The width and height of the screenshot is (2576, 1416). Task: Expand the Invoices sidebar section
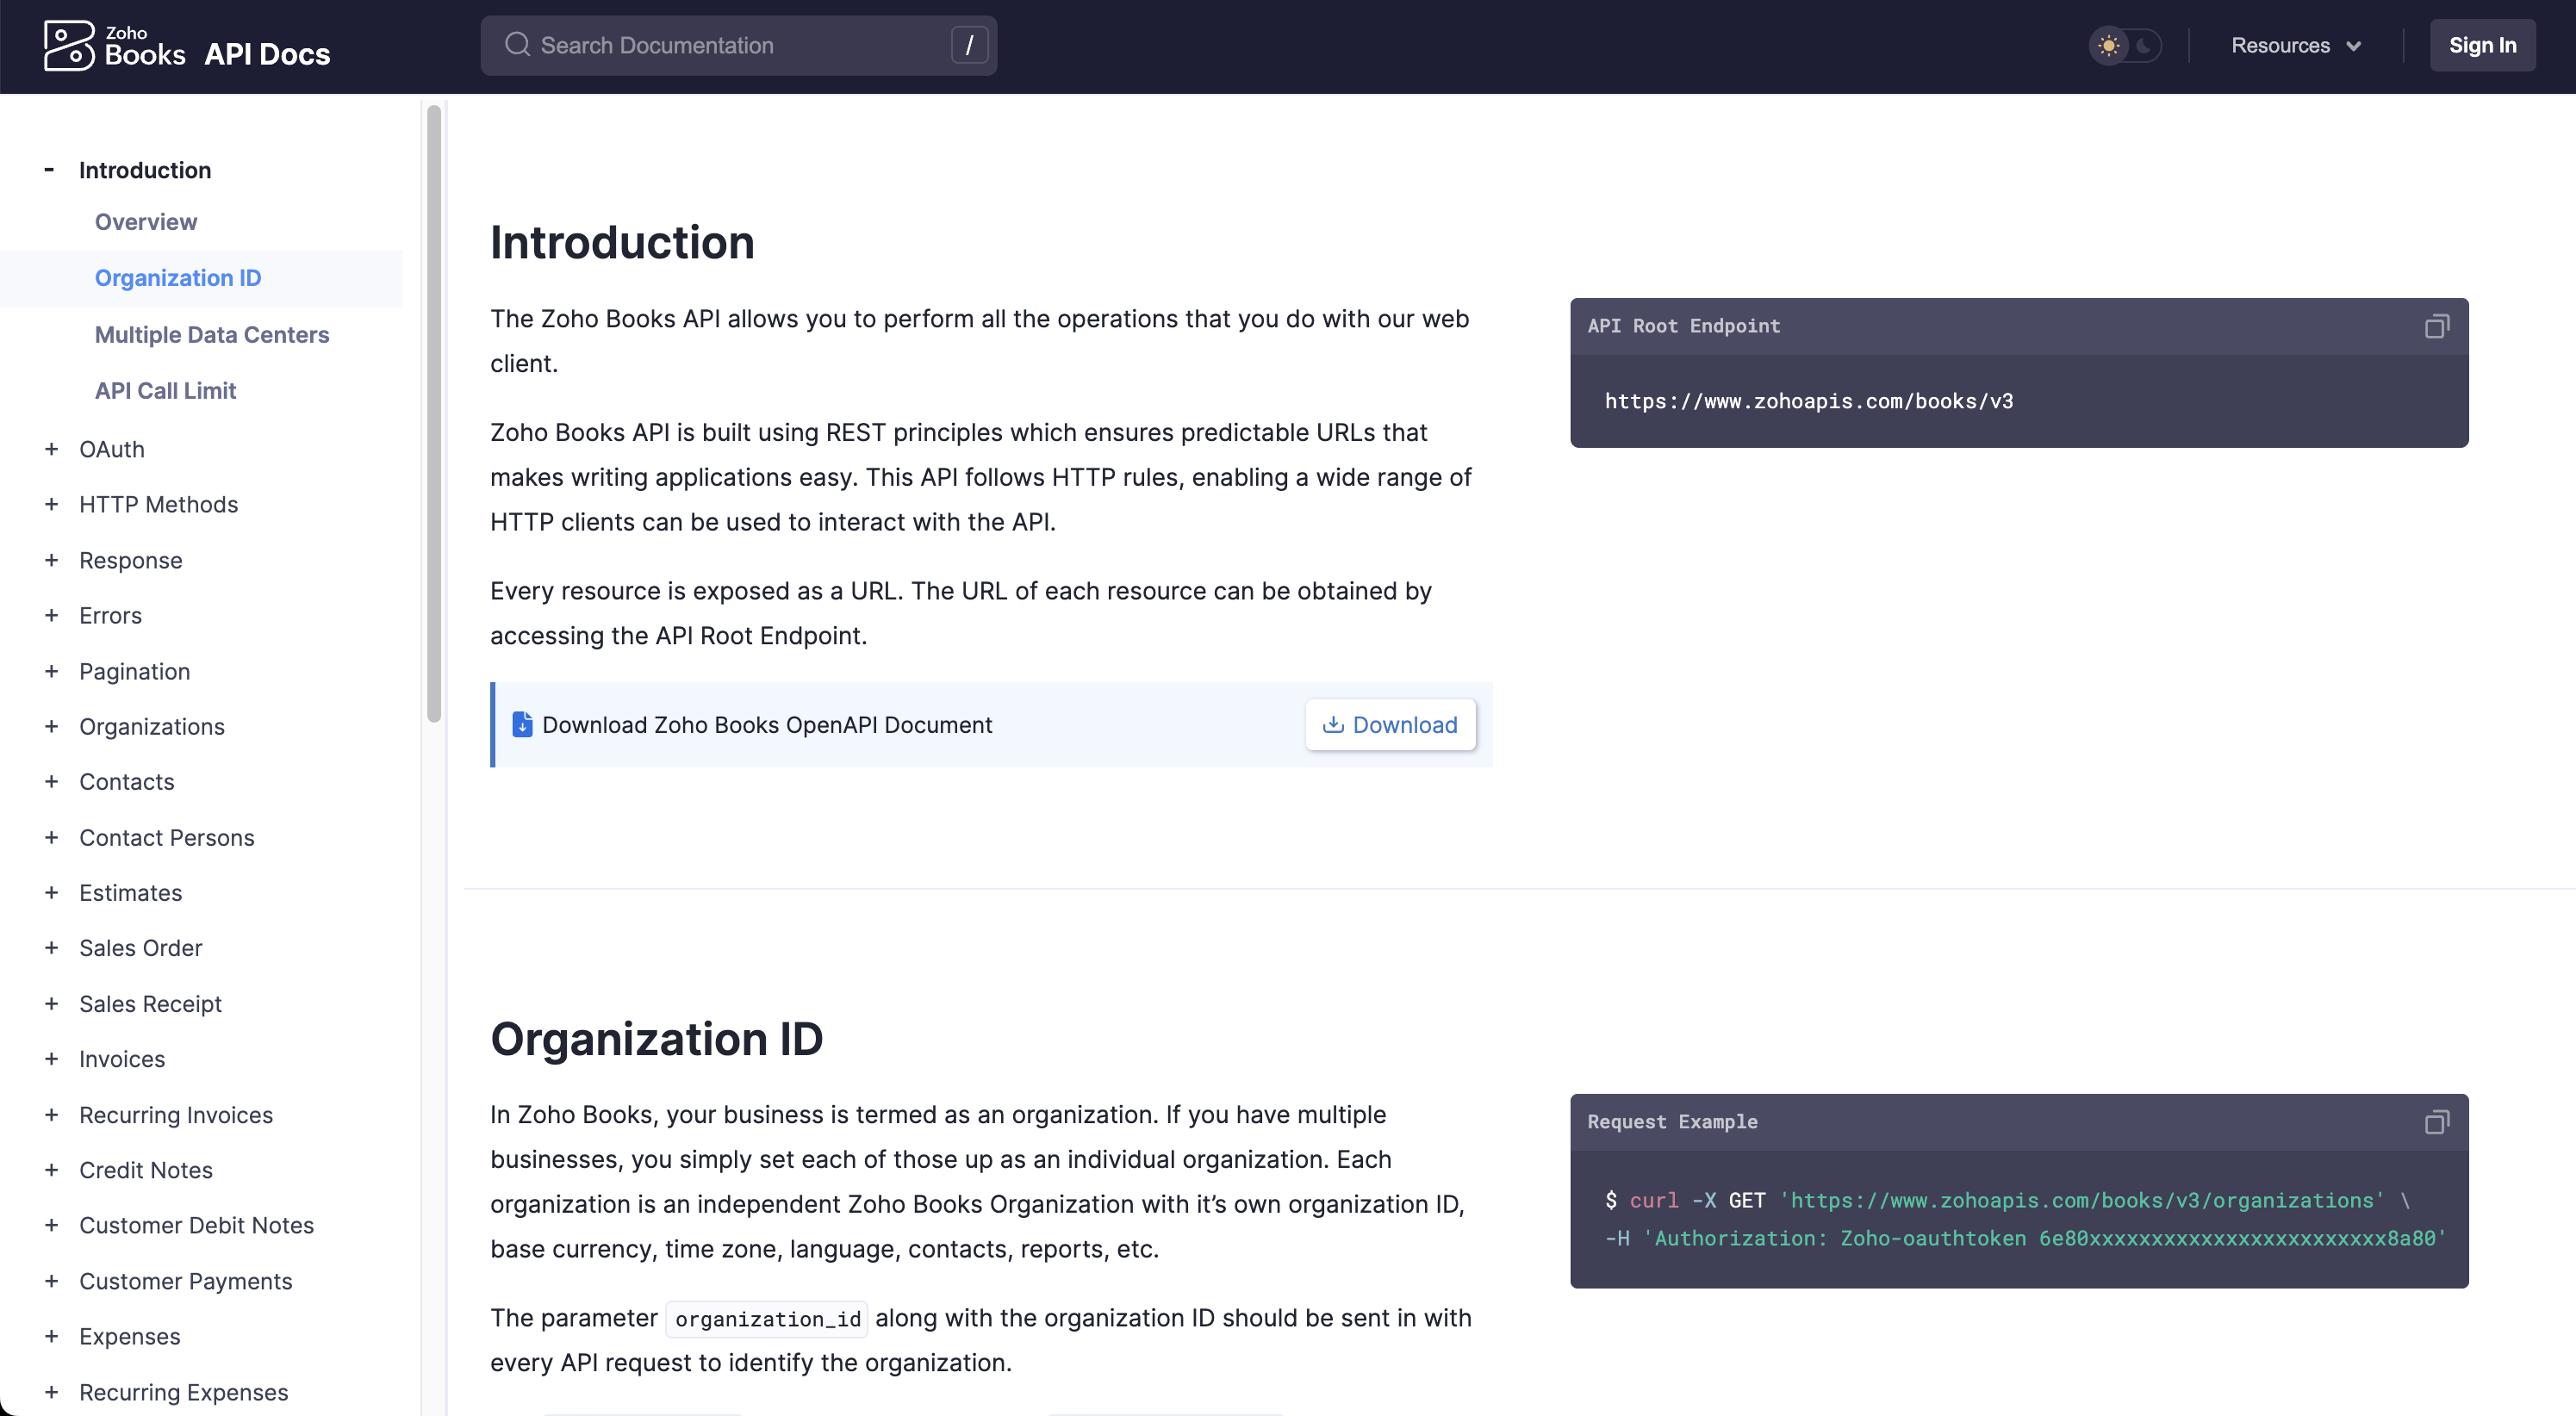pyautogui.click(x=51, y=1058)
